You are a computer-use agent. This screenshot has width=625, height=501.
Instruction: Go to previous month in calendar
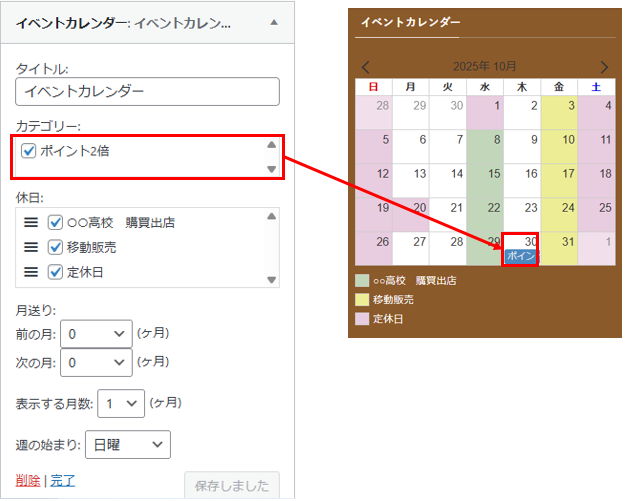pyautogui.click(x=366, y=67)
